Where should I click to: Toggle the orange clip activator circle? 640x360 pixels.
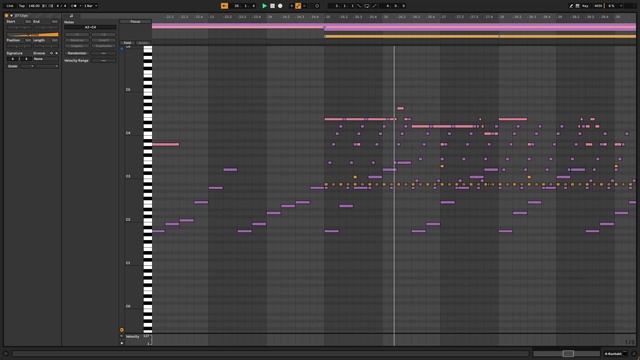[x=7, y=16]
